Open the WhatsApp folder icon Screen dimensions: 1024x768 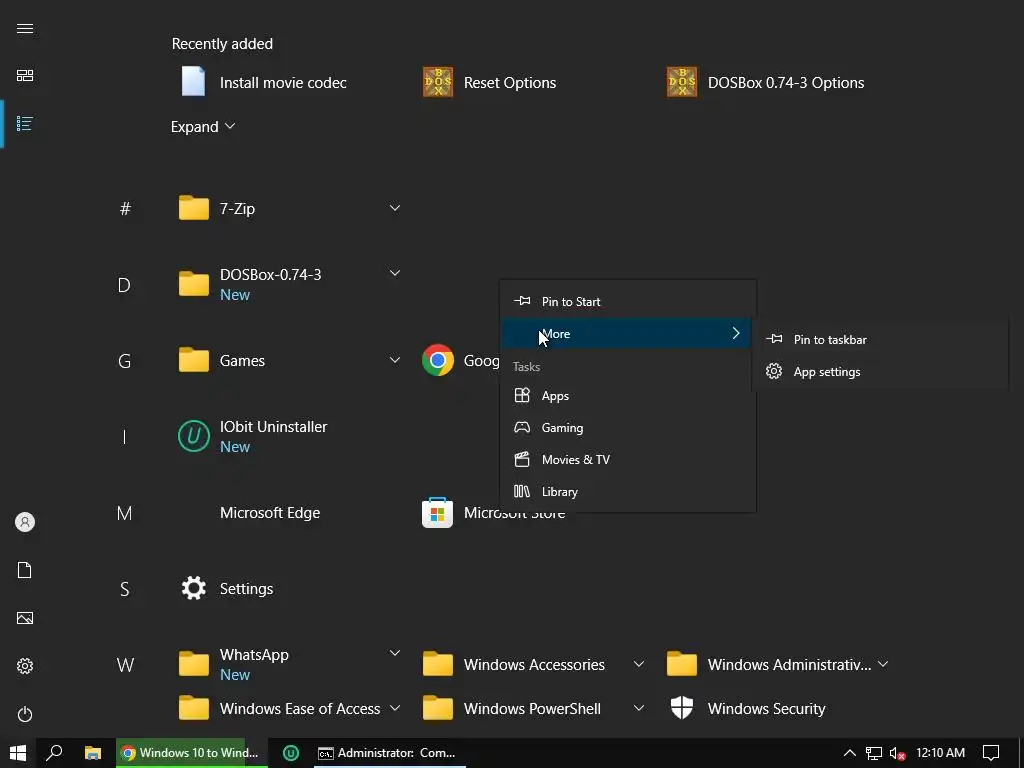[x=194, y=664]
